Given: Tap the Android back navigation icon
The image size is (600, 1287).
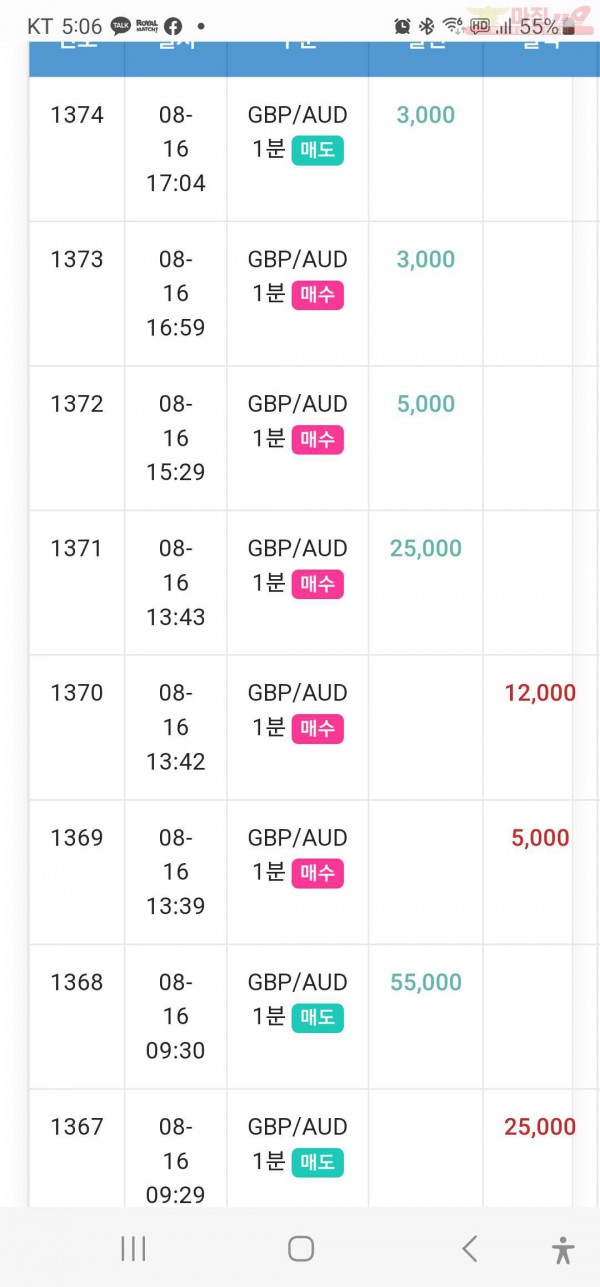Looking at the screenshot, I should pyautogui.click(x=470, y=1248).
